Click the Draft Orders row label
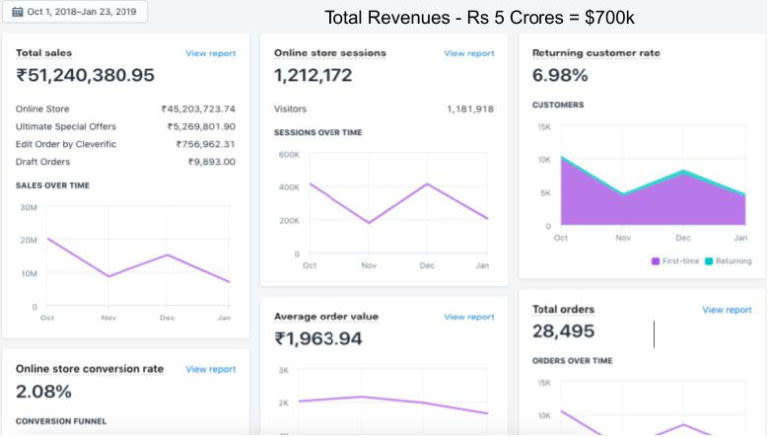Image resolution: width=768 pixels, height=437 pixels. 43,162
